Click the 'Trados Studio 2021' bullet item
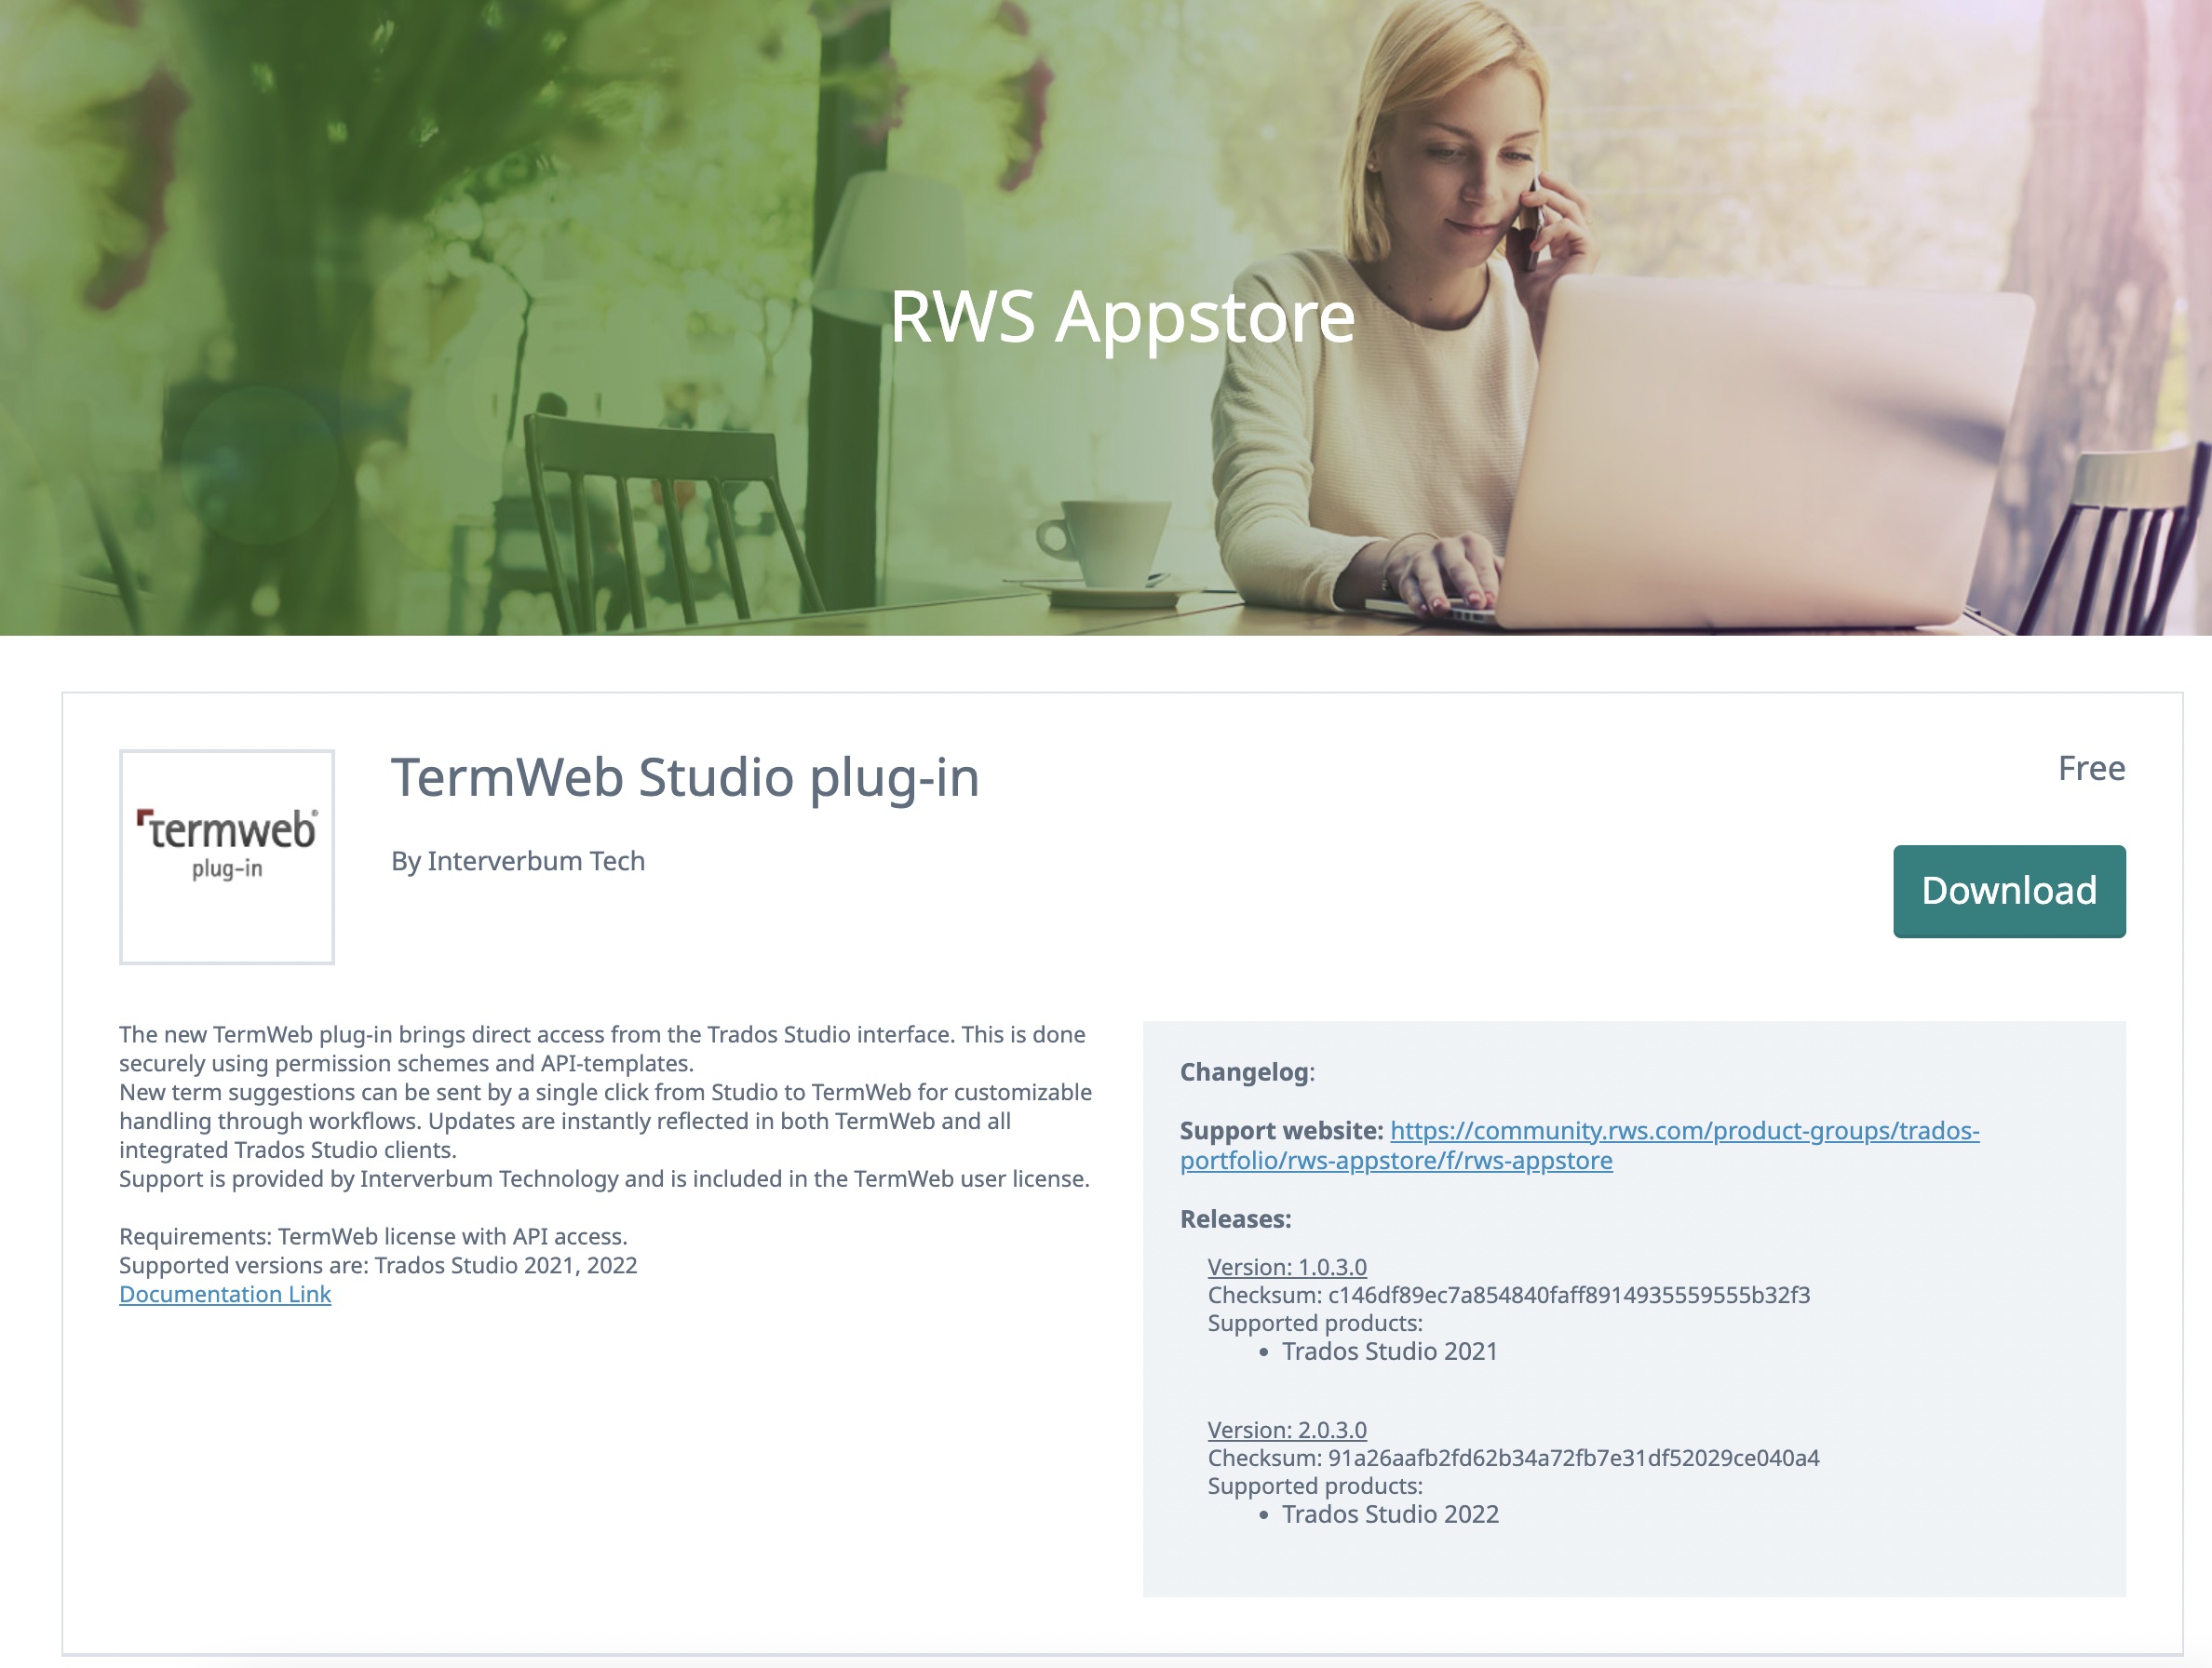Image resolution: width=2212 pixels, height=1668 pixels. coord(1390,1351)
